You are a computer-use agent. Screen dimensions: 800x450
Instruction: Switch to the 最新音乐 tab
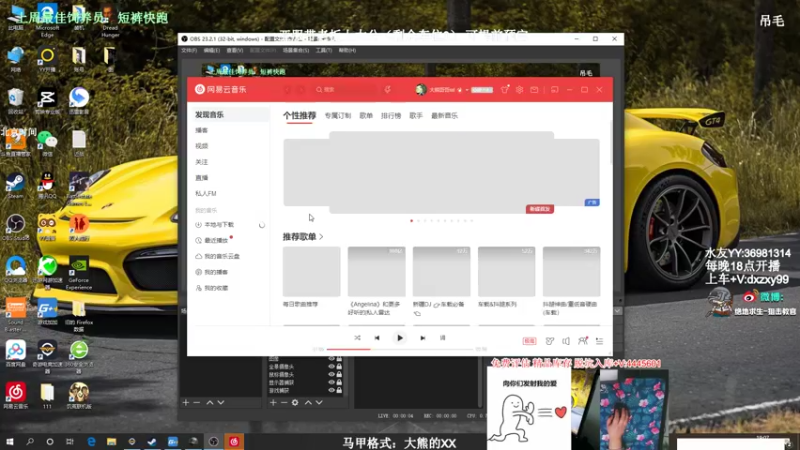click(x=444, y=116)
